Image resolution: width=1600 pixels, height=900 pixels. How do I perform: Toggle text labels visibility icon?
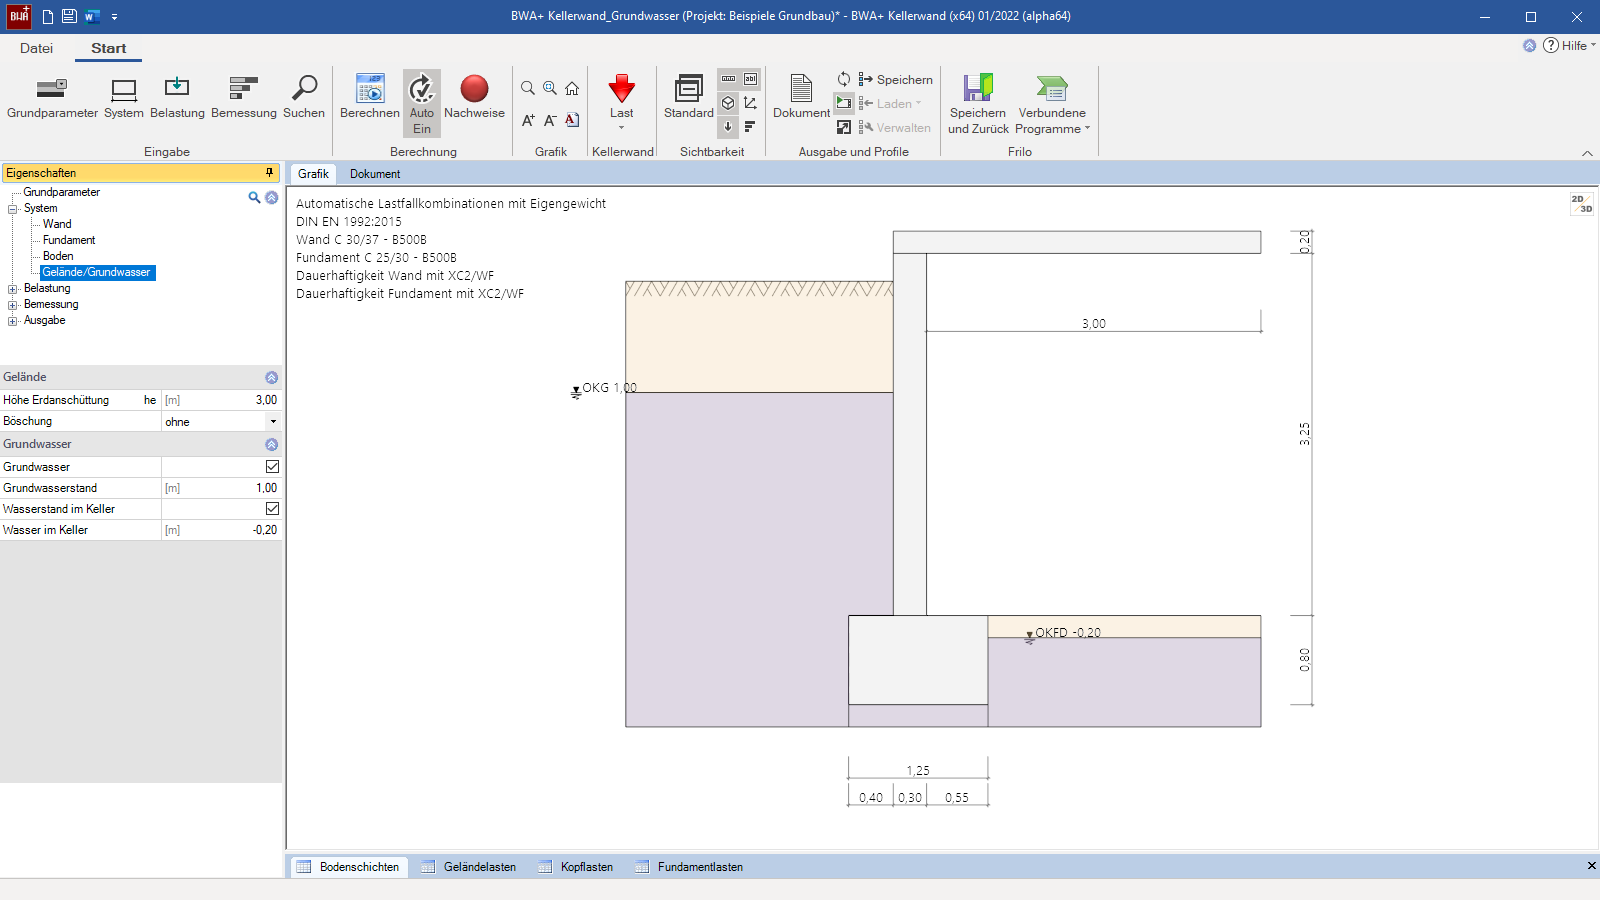click(x=751, y=79)
